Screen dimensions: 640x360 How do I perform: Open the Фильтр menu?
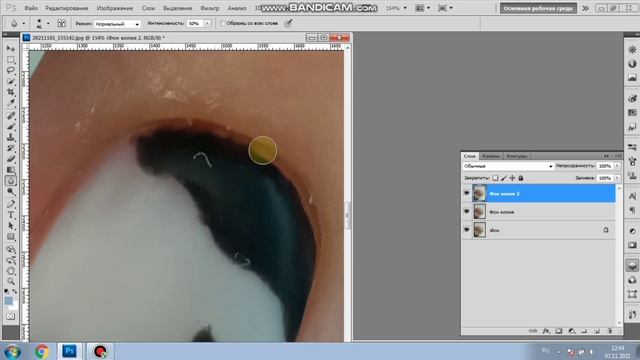point(209,8)
